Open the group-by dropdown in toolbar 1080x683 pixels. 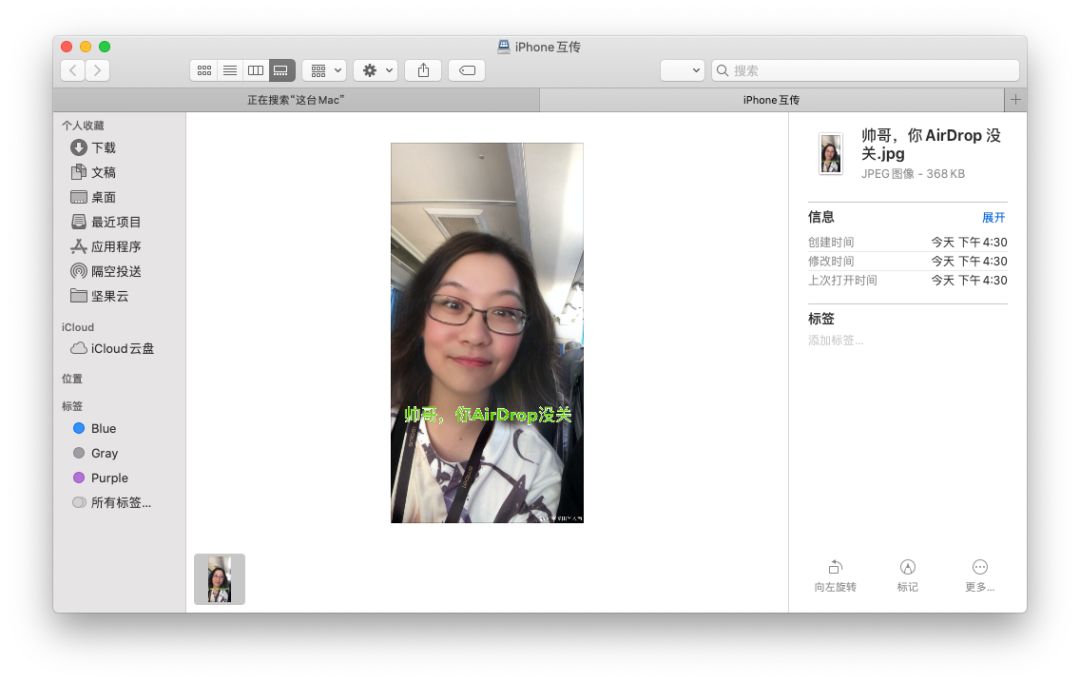[323, 70]
